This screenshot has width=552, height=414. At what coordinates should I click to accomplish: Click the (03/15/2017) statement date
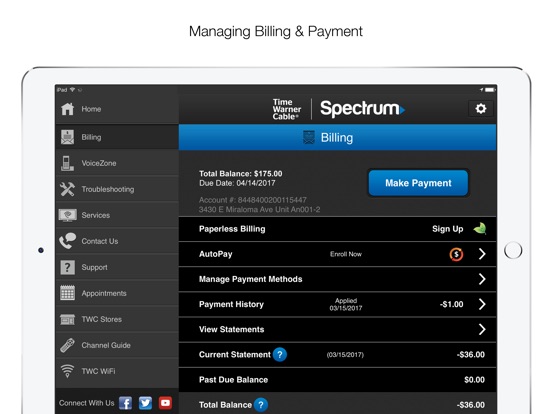point(345,355)
